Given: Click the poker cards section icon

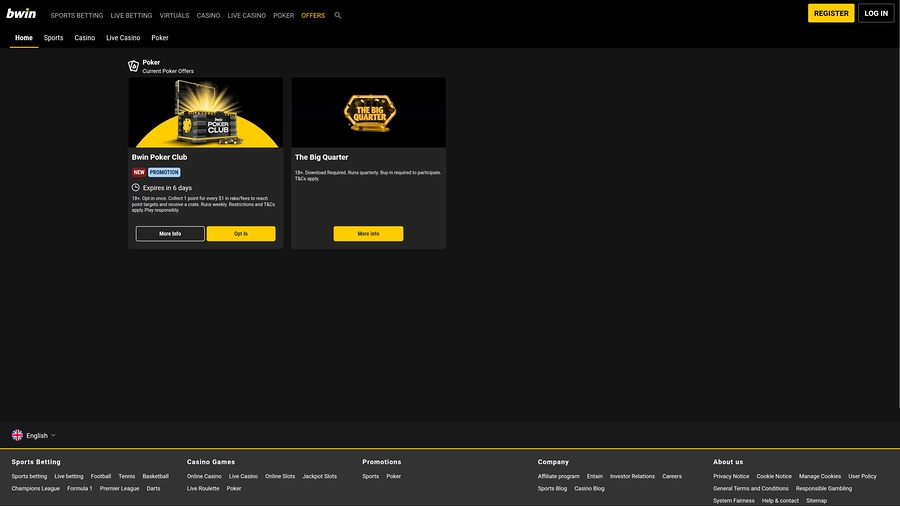Looking at the screenshot, I should pyautogui.click(x=133, y=66).
